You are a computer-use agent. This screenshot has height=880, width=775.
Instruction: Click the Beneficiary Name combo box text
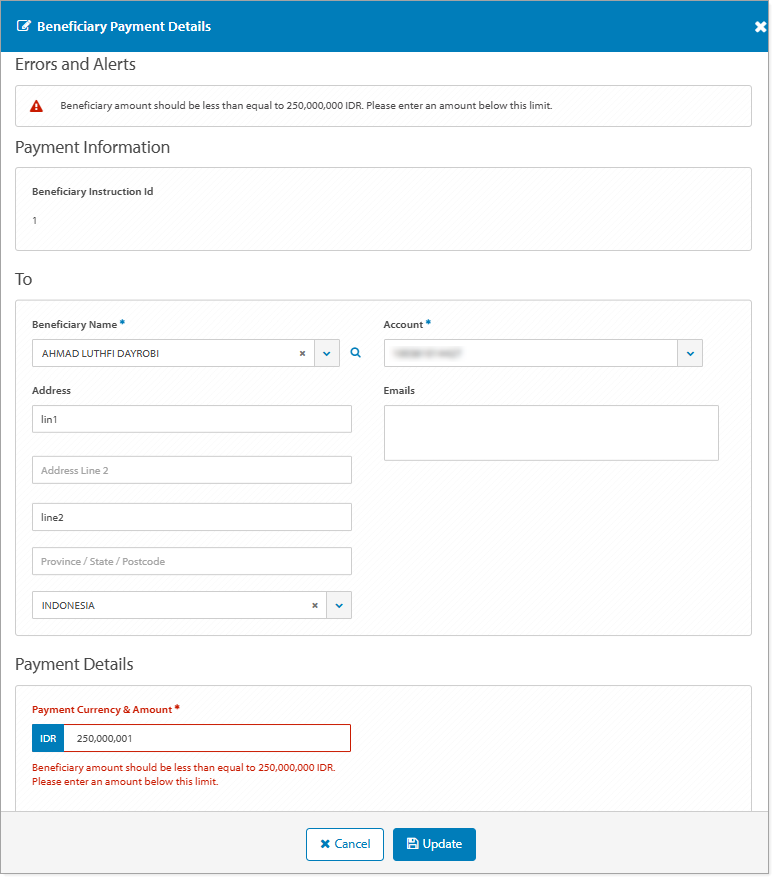tap(165, 353)
